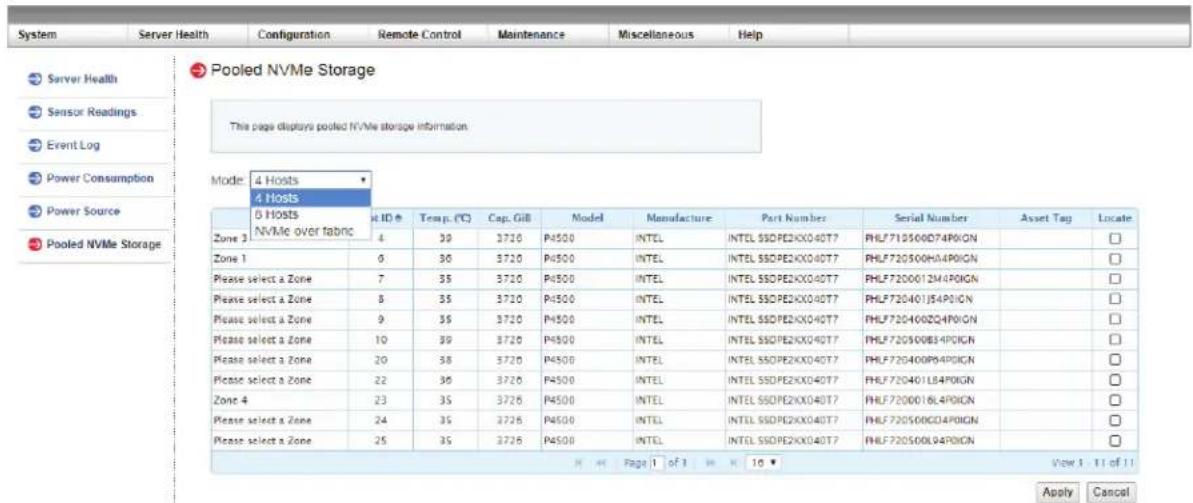Open Configuration menu
Screen dimensions: 1193x503
pyautogui.click(x=293, y=35)
